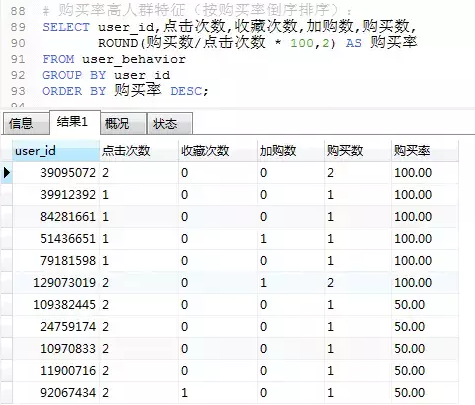Click 购买率 value in row 92067434

(425, 393)
